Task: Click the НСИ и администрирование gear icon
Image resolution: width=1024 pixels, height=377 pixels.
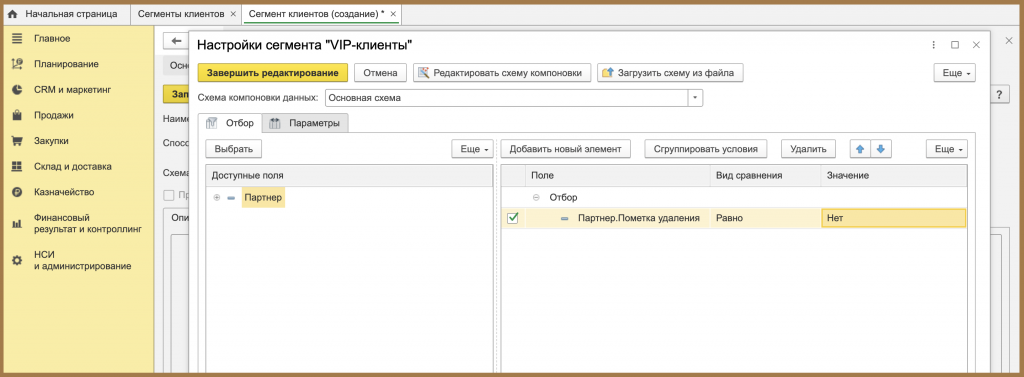Action: [x=17, y=260]
